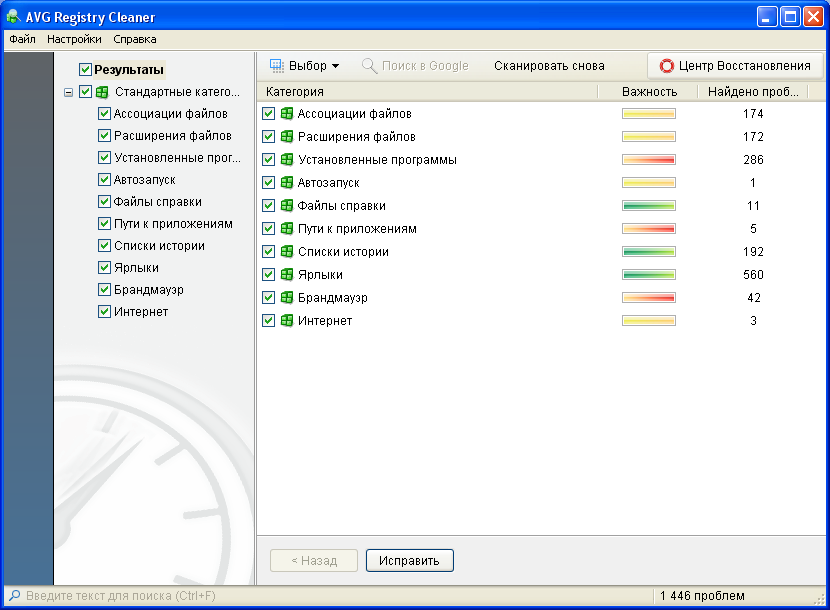Click the green icon in the Интернет list row
The height and width of the screenshot is (610, 830).
286,320
